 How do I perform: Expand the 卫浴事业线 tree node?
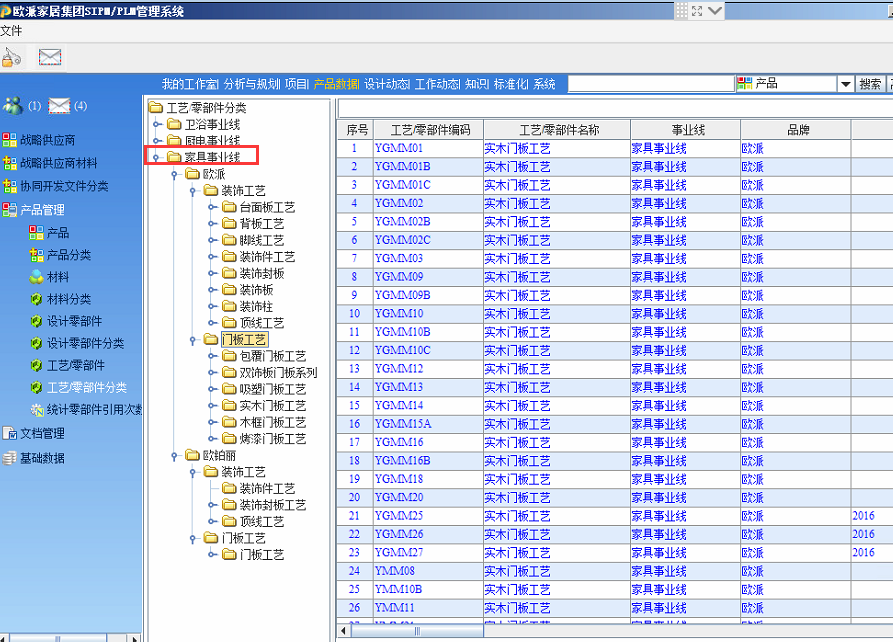pos(157,124)
